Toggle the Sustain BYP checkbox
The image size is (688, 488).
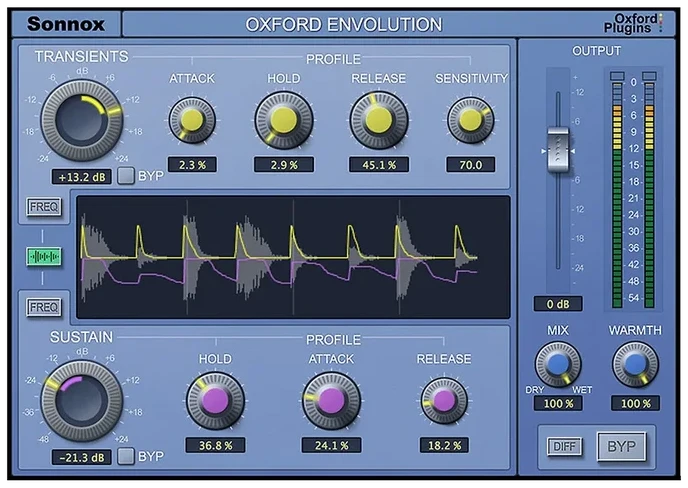point(126,456)
